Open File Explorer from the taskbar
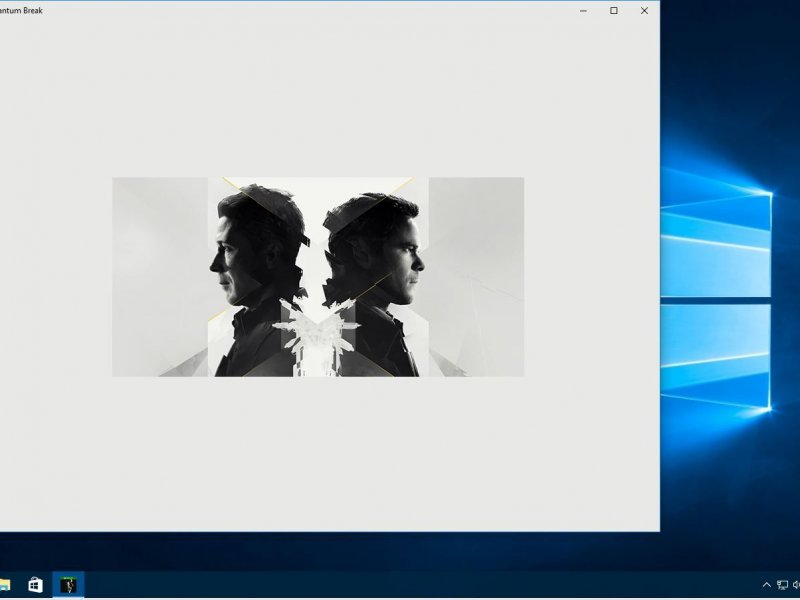The image size is (800, 600). click(x=5, y=585)
